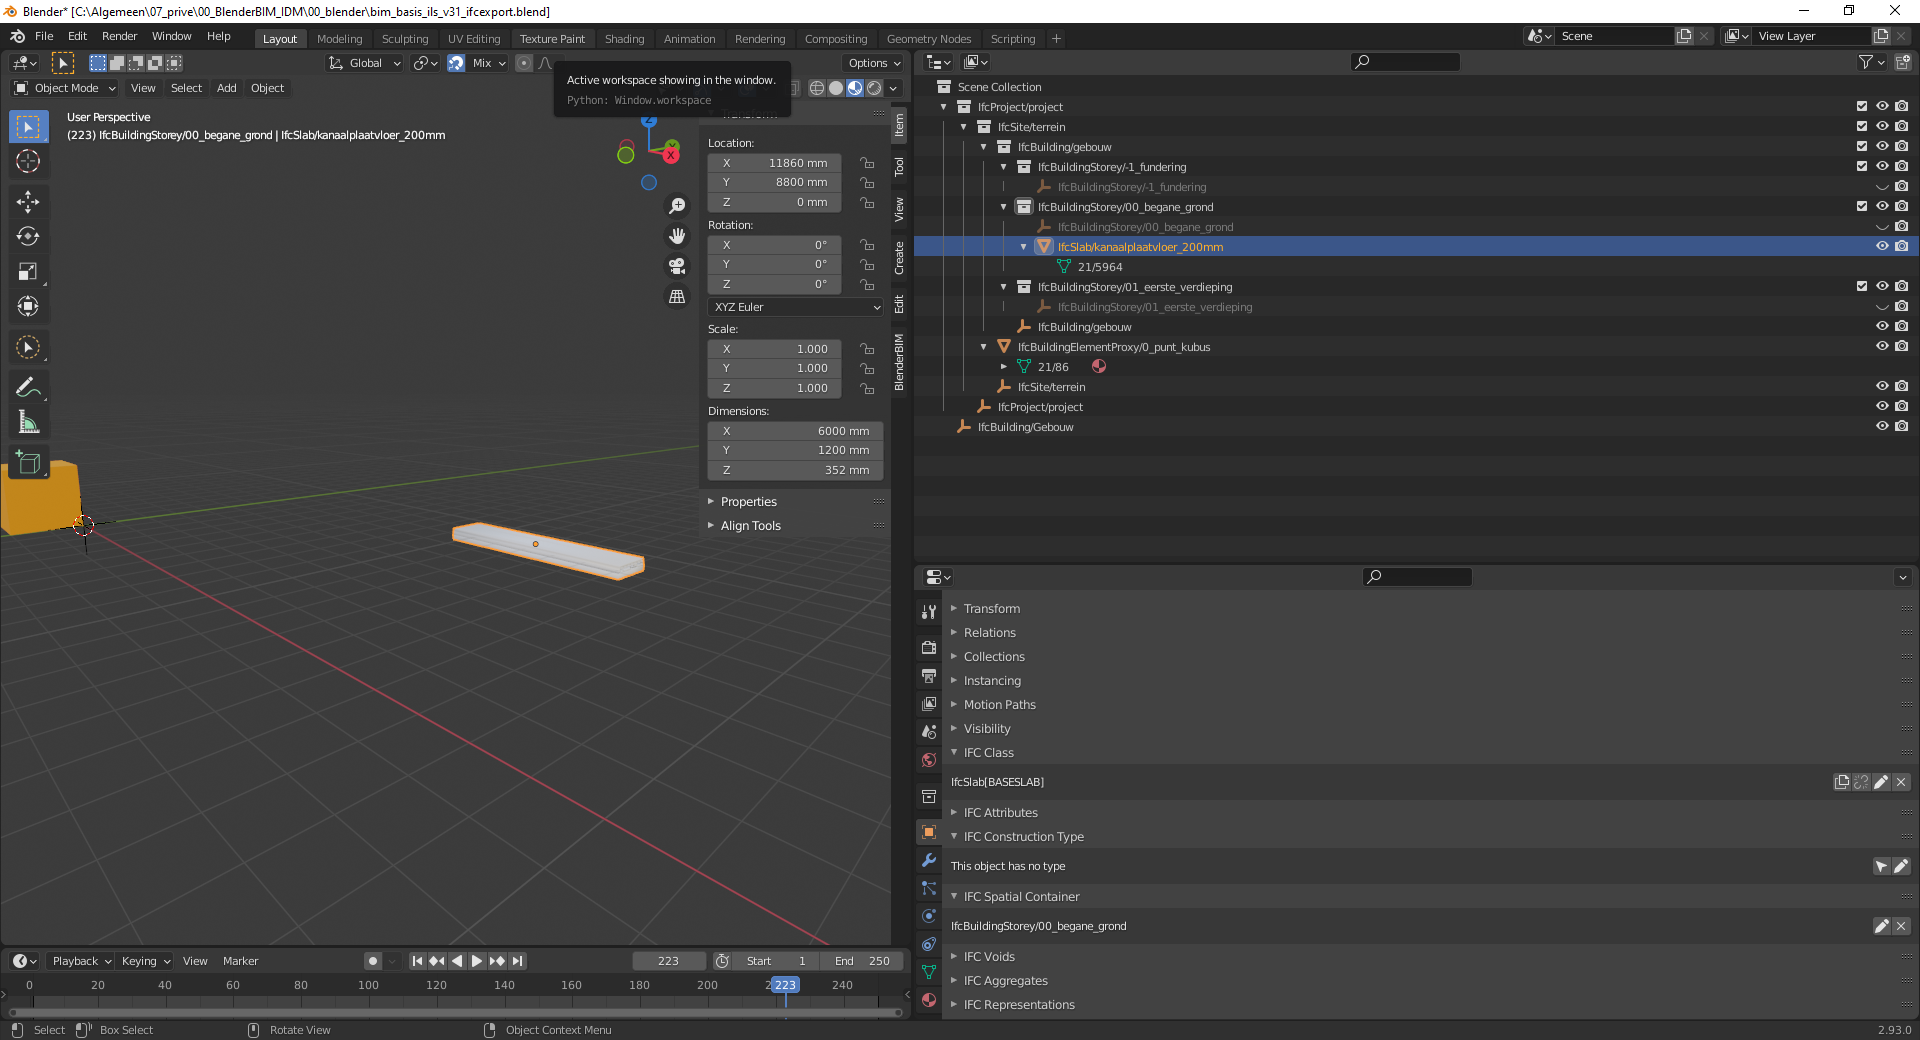Open the viewport Add menu

227,88
